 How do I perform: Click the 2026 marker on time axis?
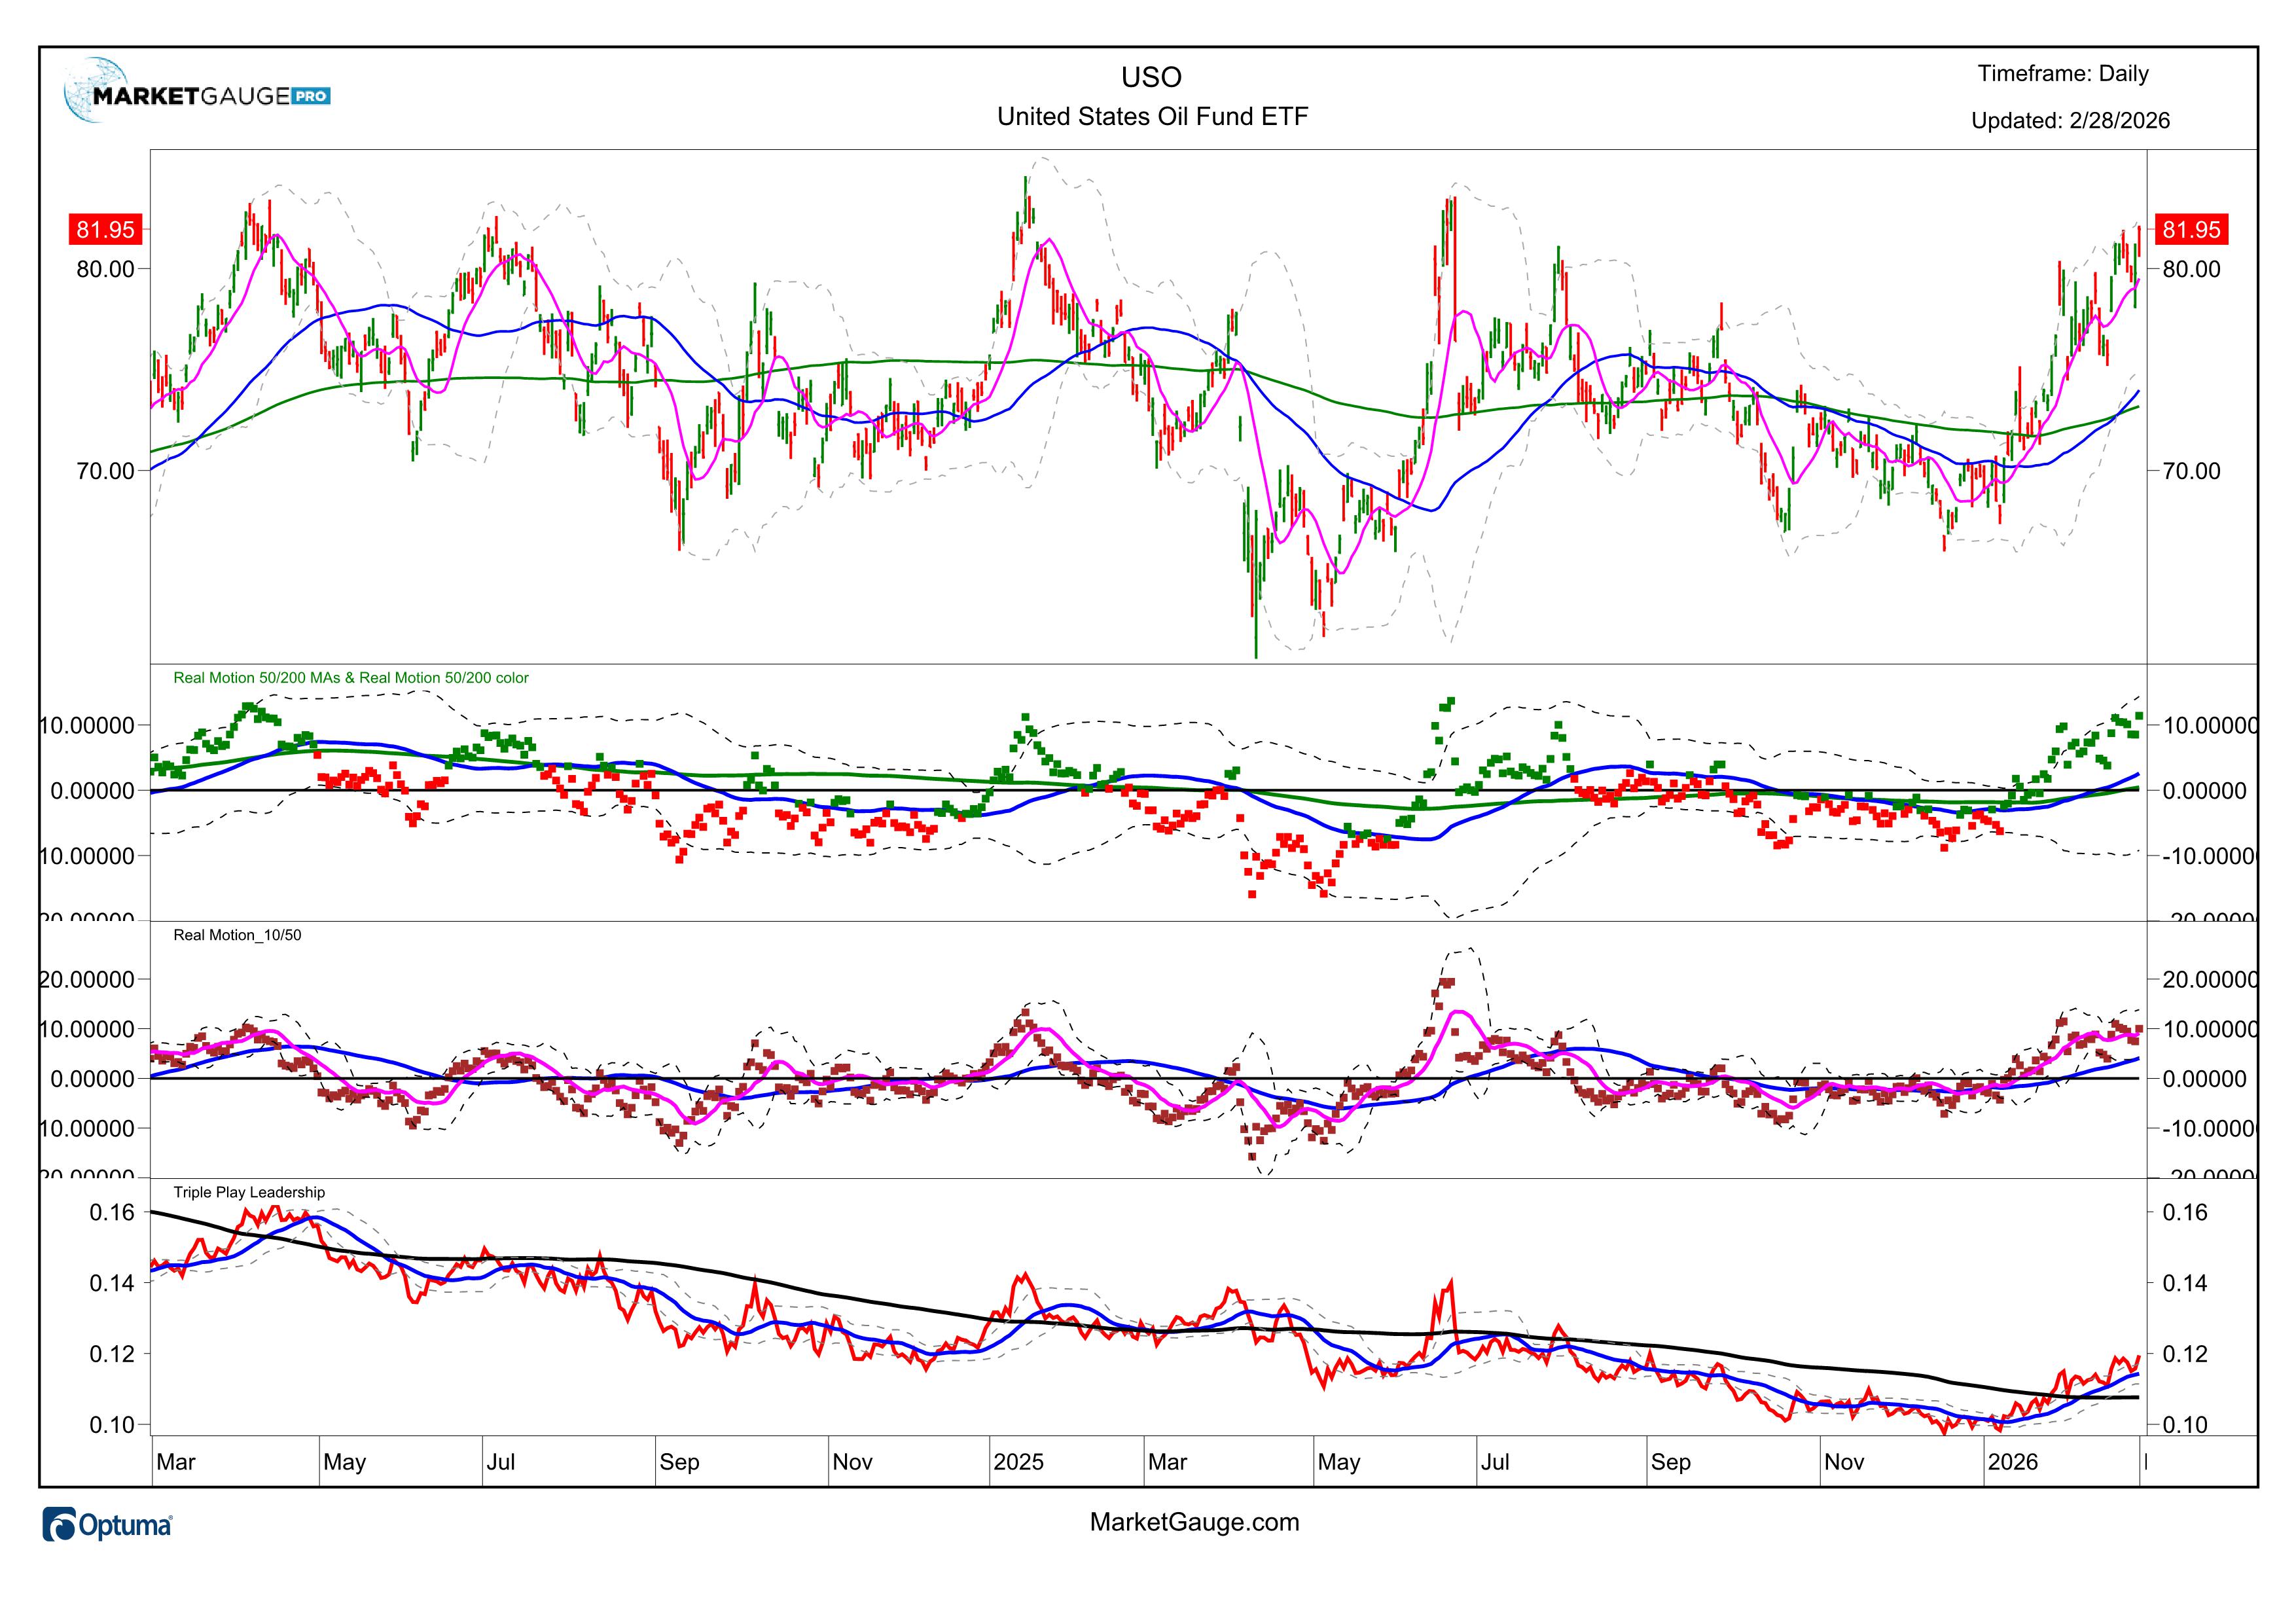coord(2012,1462)
